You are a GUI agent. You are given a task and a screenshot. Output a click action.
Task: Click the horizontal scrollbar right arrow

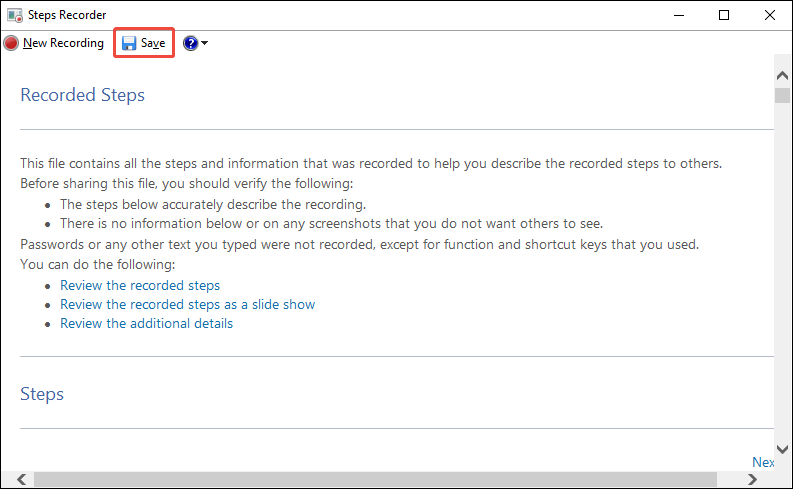point(753,479)
